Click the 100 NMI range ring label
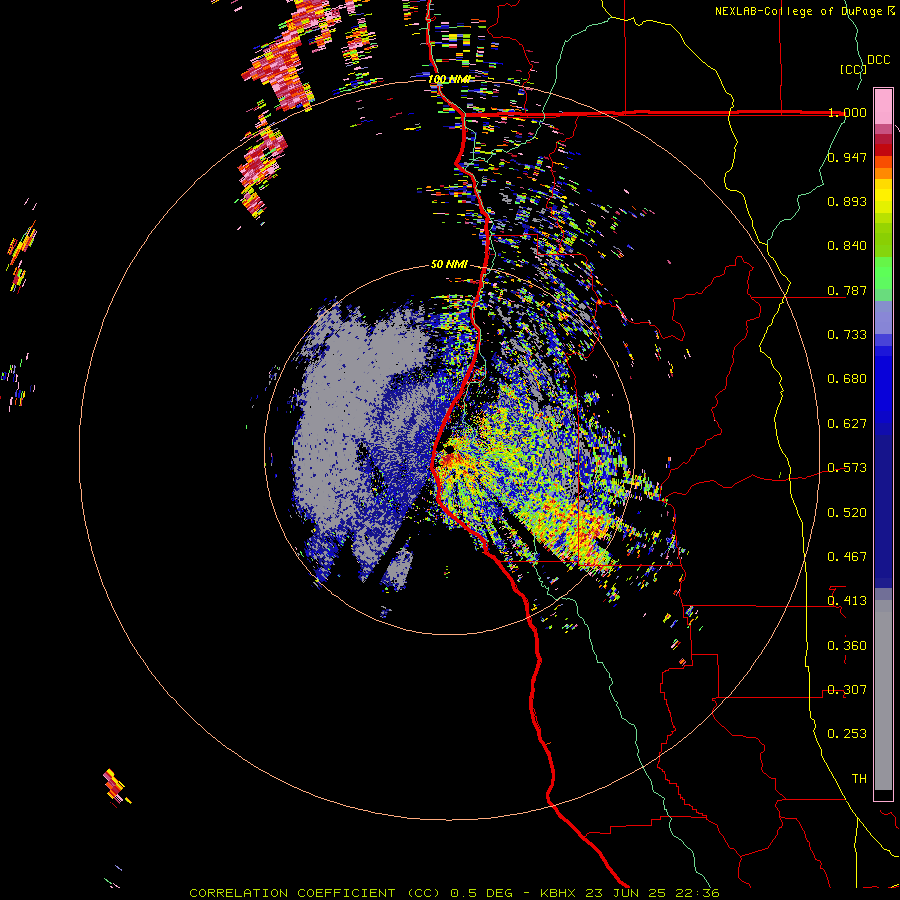The image size is (900, 900). click(451, 79)
